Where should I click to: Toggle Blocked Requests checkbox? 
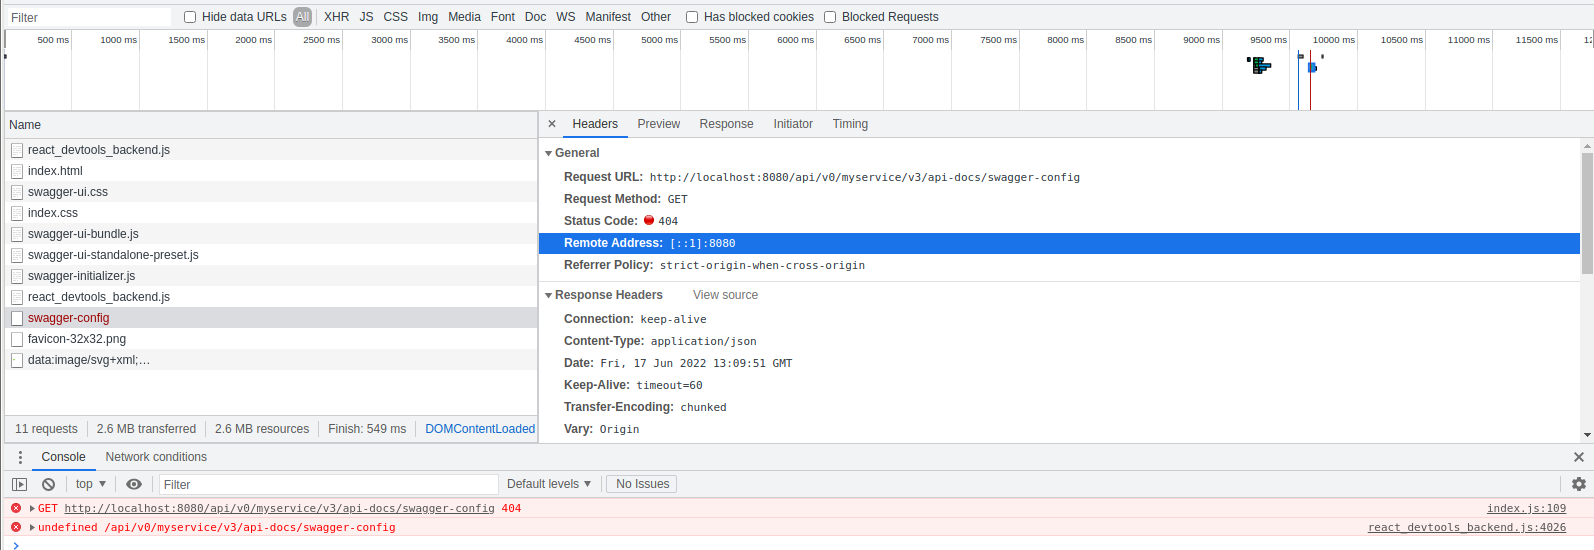tap(830, 17)
